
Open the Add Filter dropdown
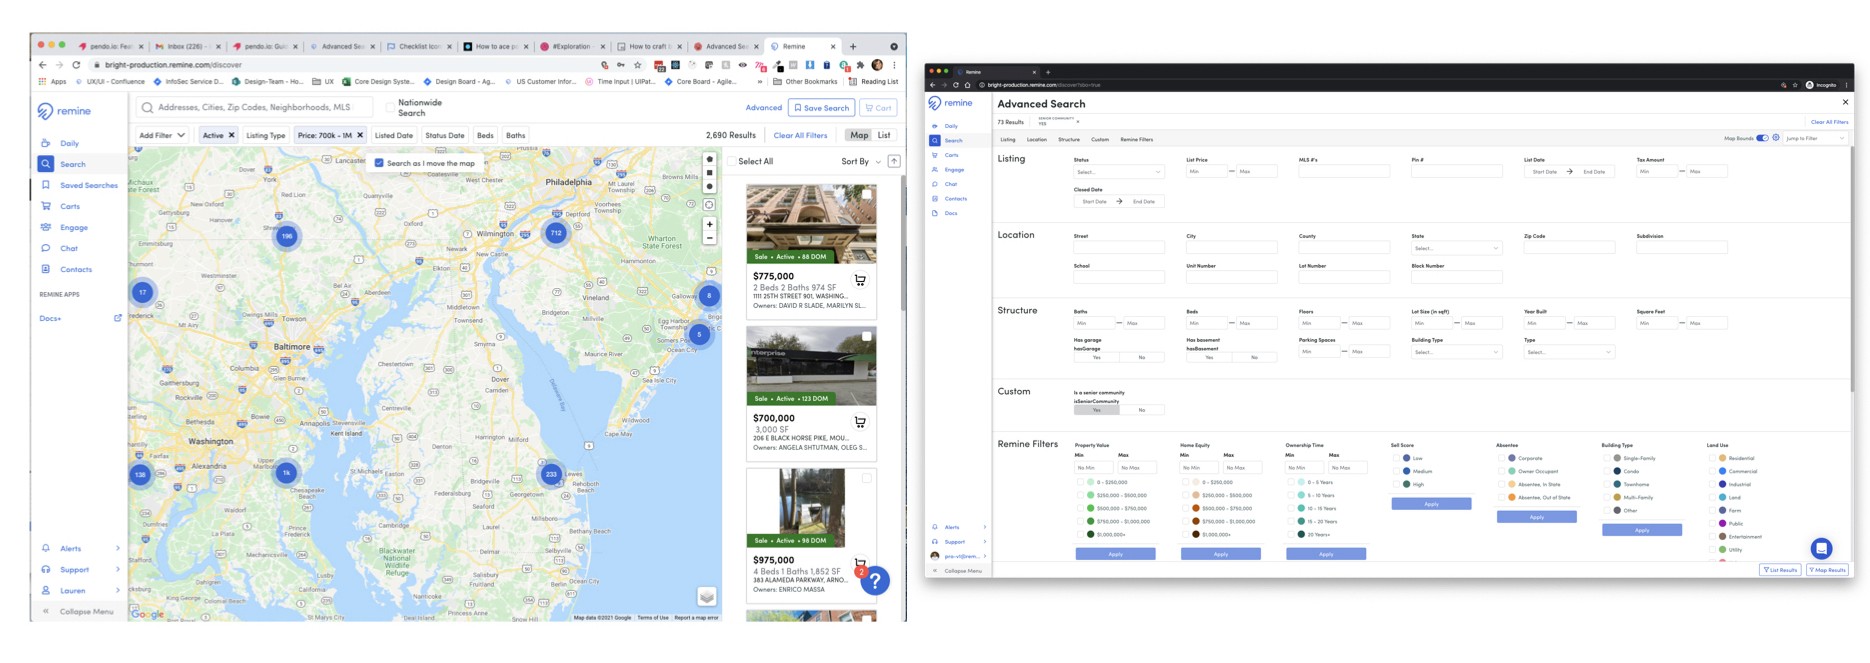point(162,135)
